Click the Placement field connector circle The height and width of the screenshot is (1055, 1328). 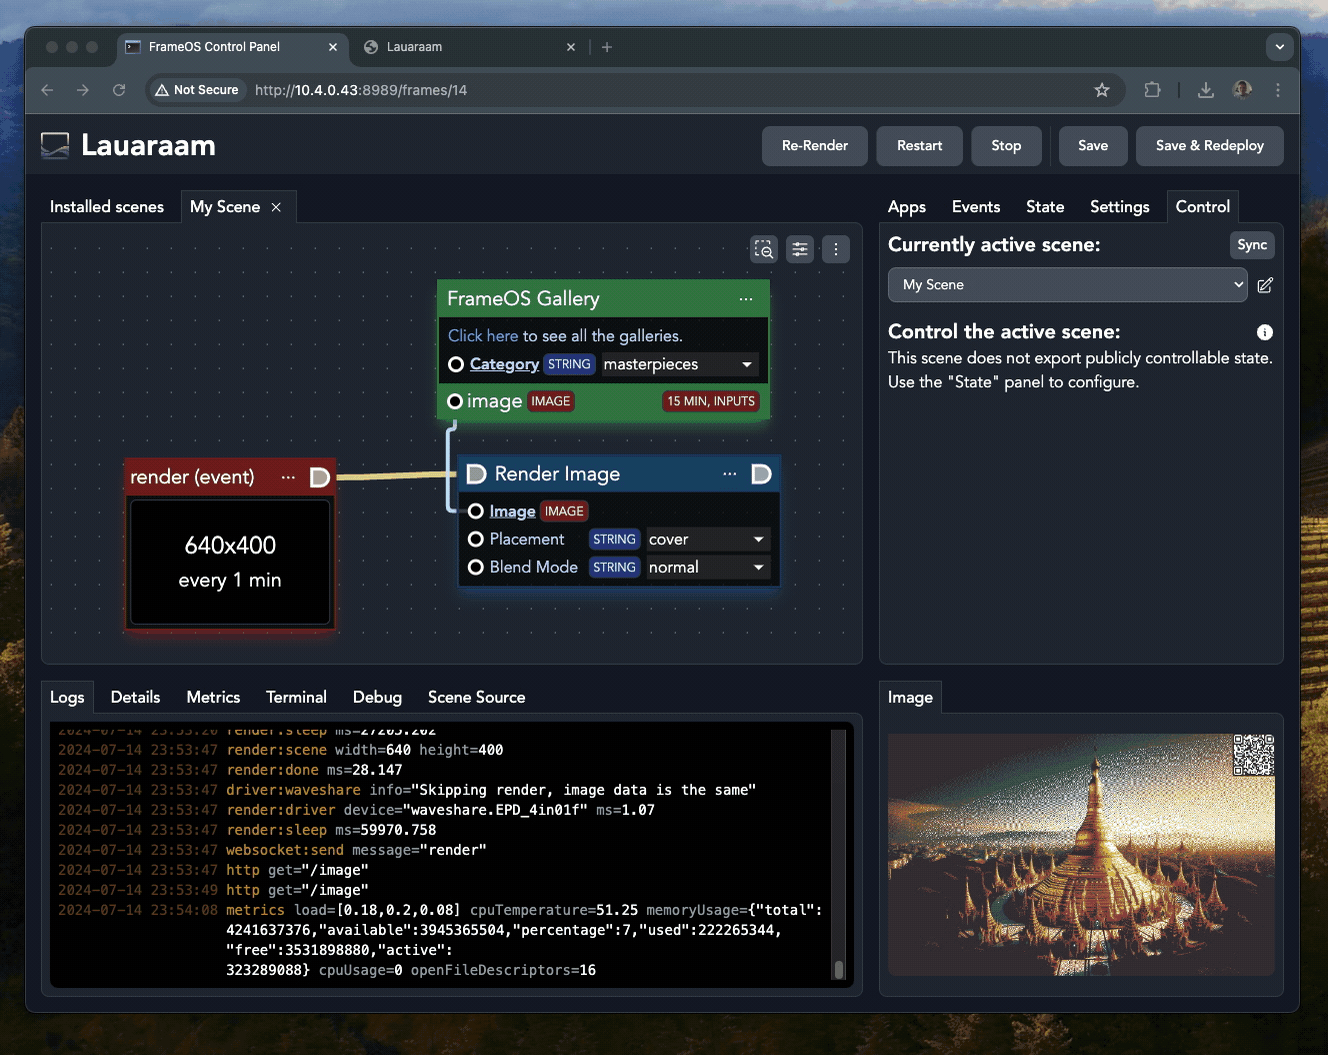click(x=476, y=539)
